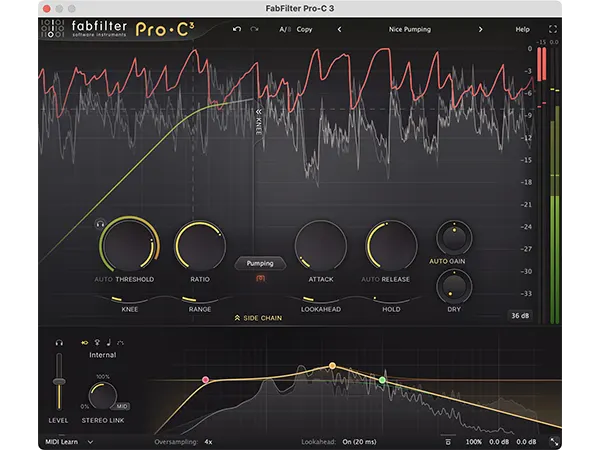Click the 100% mix value
The width and height of the screenshot is (600, 450).
473,442
